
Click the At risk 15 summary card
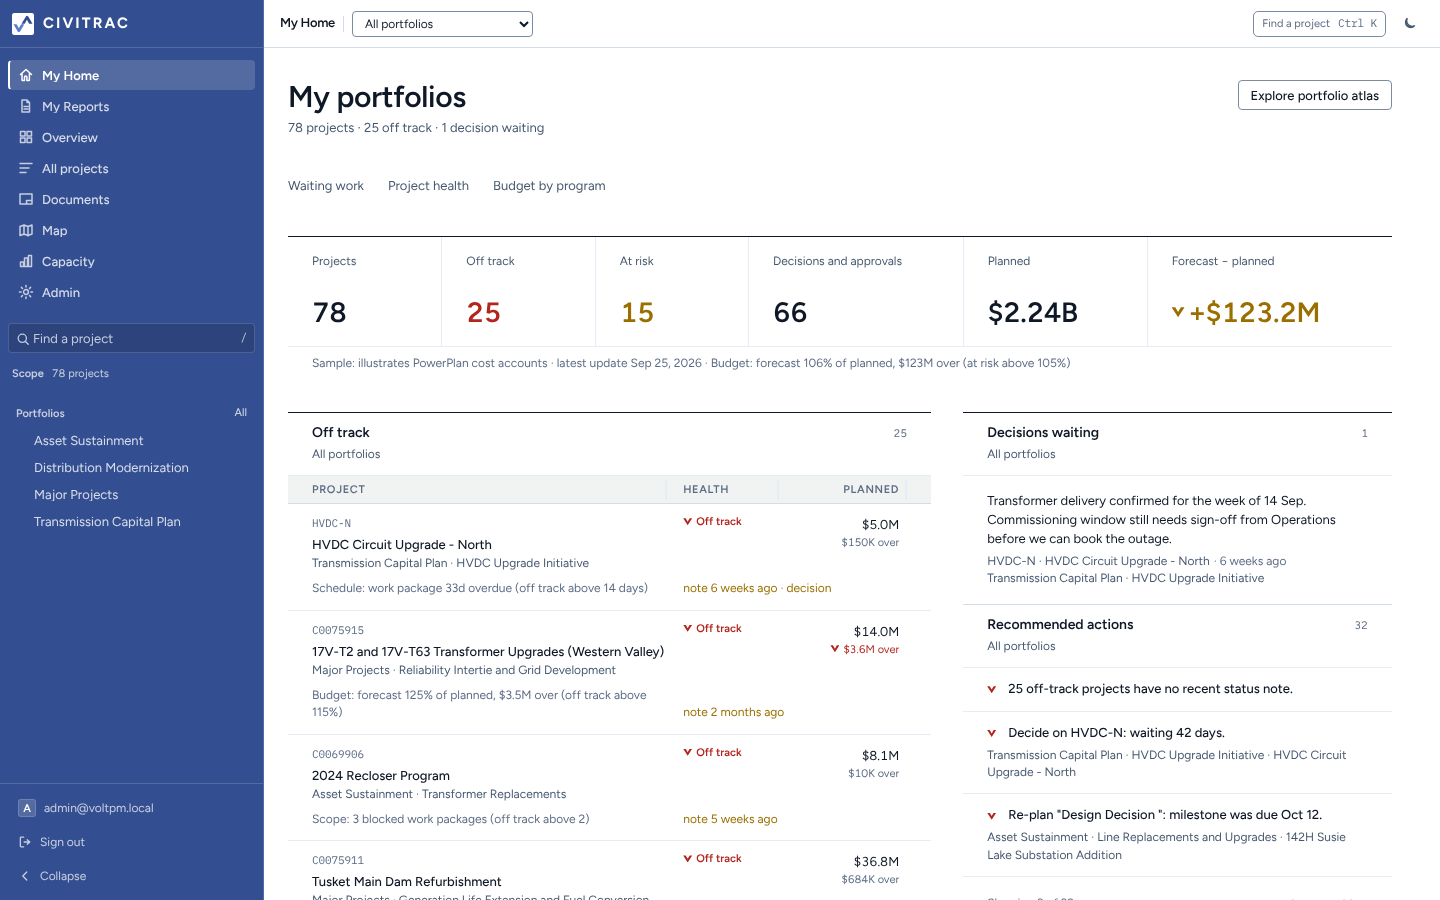tap(672, 291)
